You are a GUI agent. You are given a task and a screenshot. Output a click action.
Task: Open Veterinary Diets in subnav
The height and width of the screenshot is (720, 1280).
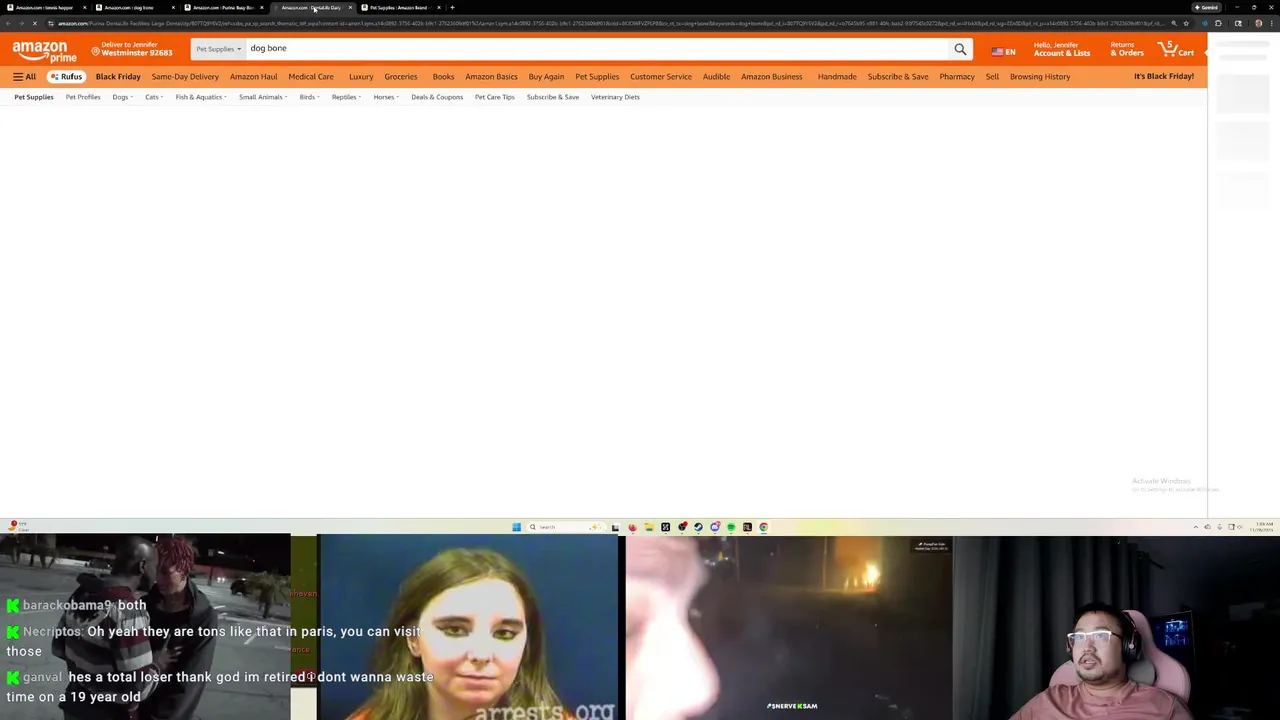point(615,97)
